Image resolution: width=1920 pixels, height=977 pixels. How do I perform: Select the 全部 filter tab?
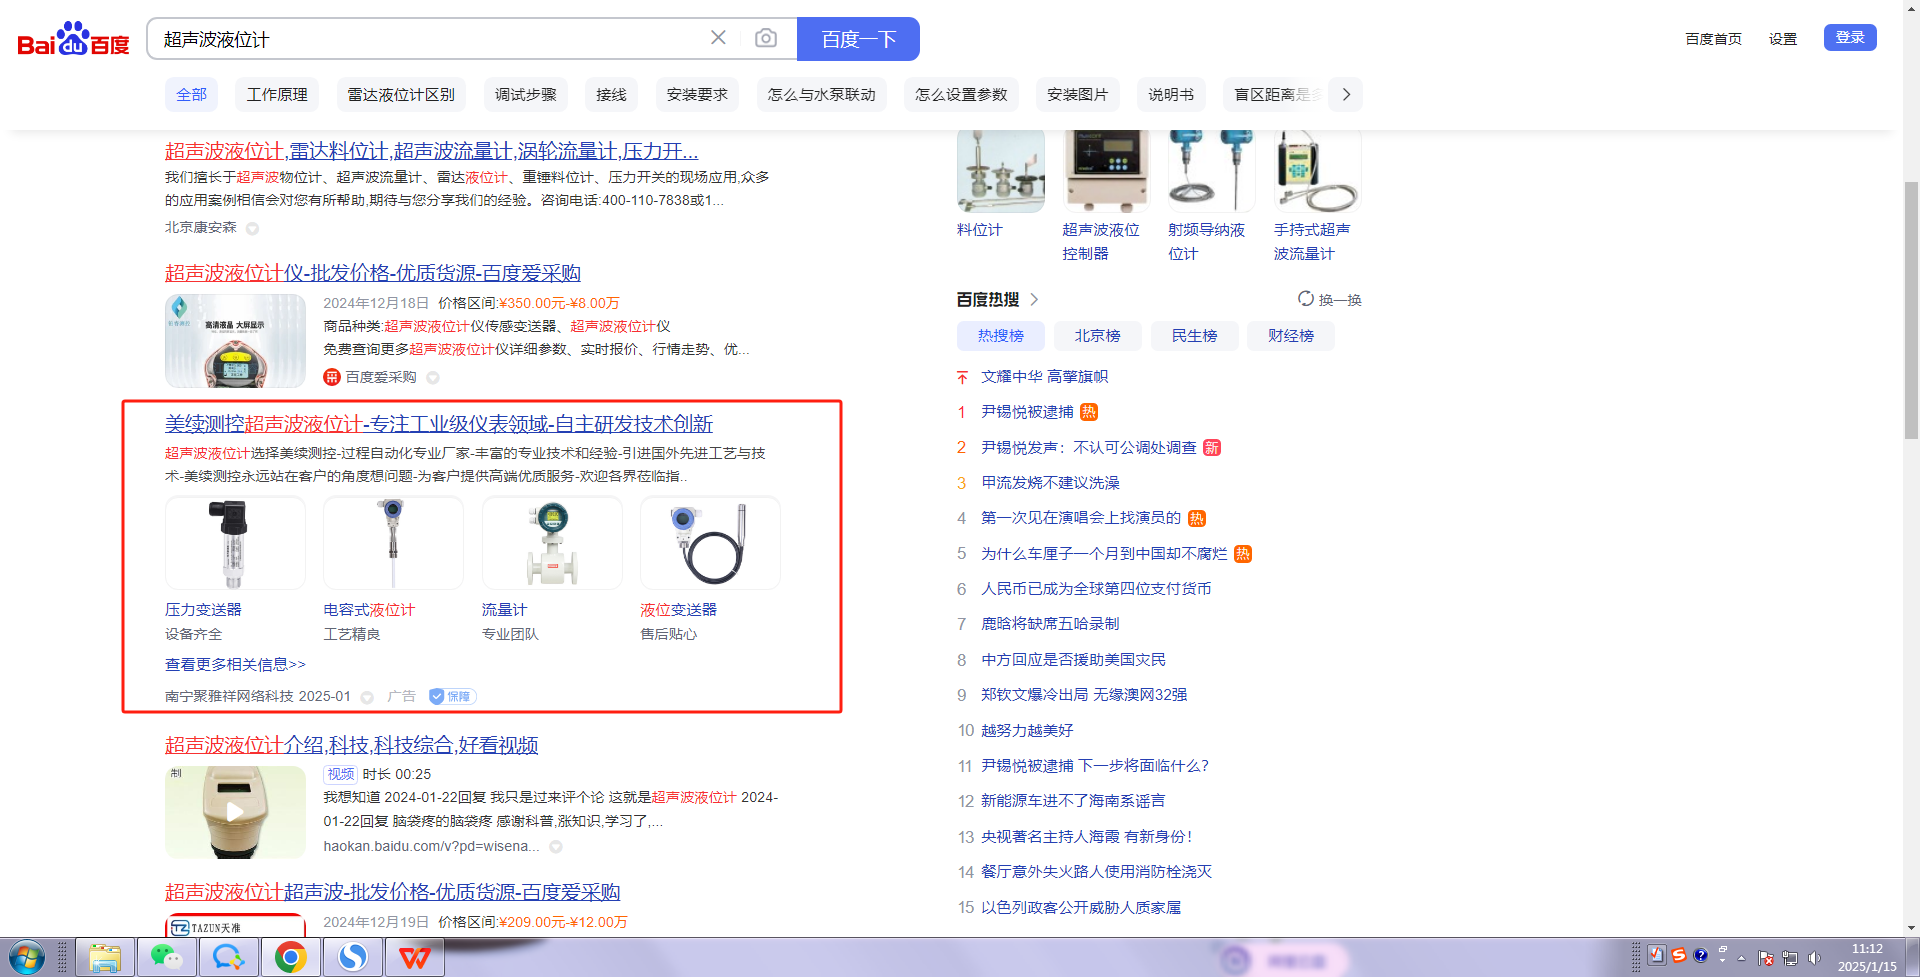pyautogui.click(x=191, y=94)
